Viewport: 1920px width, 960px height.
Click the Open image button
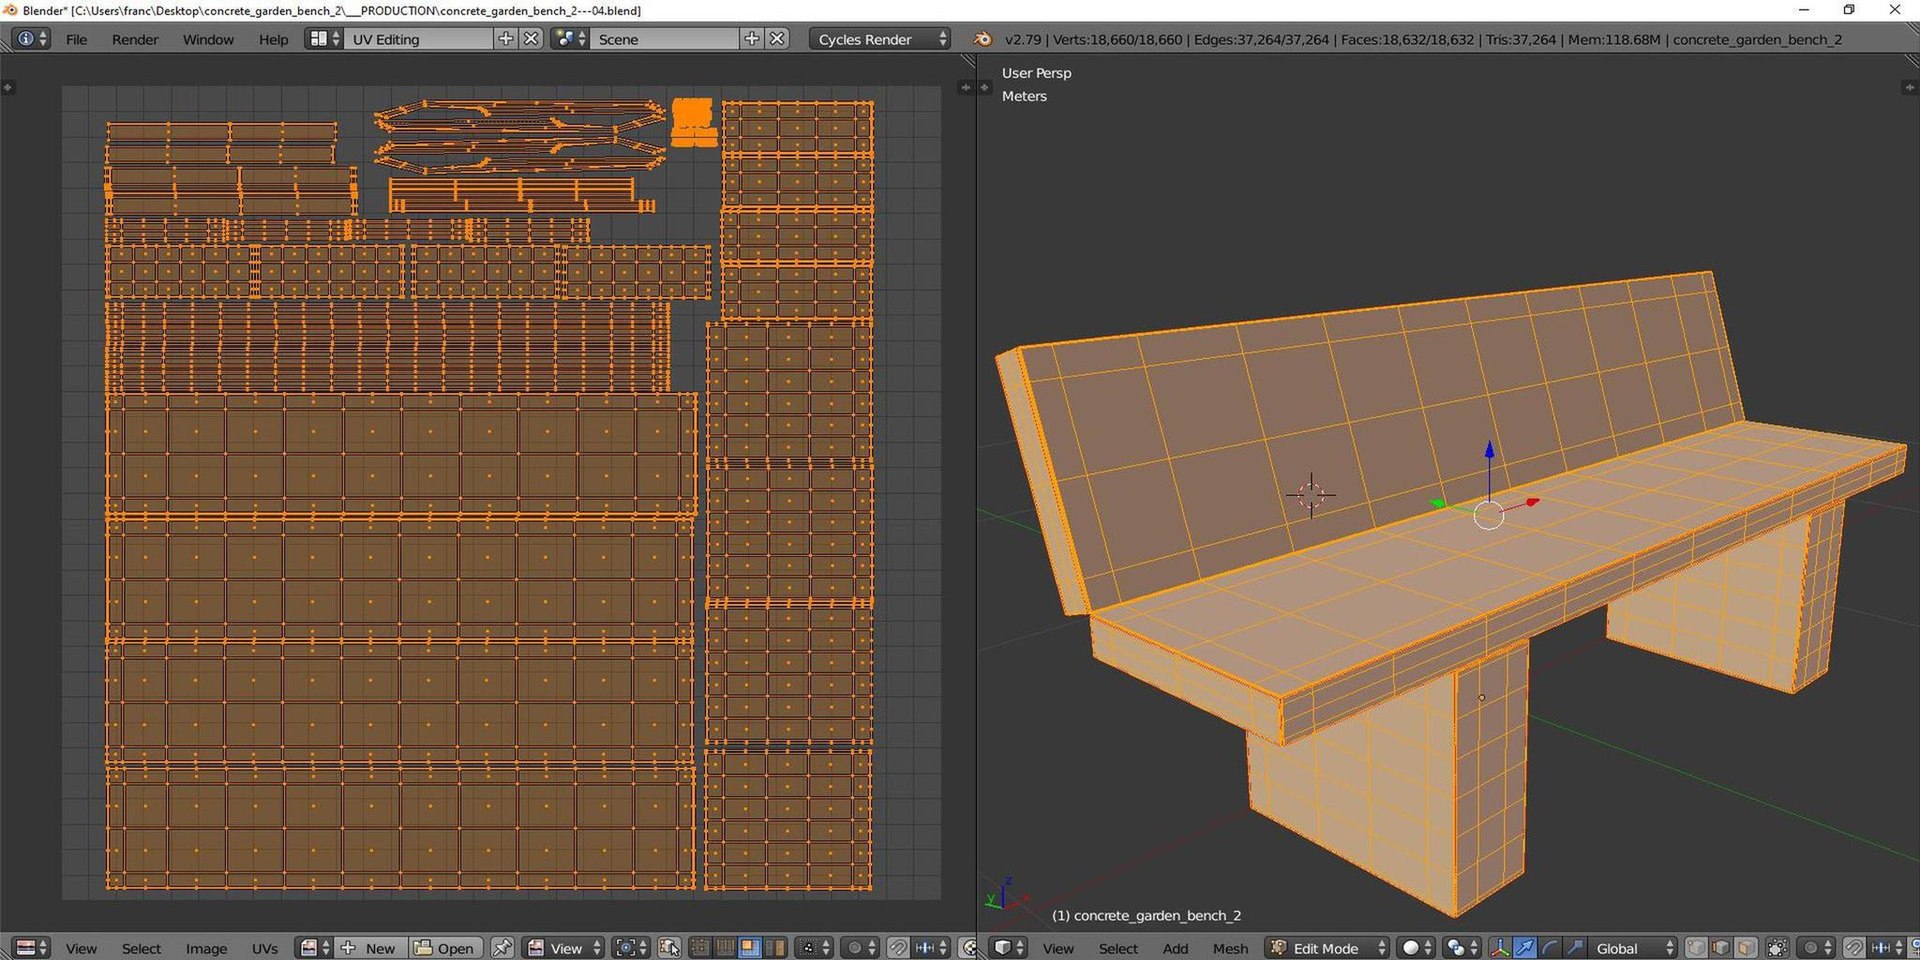click(x=445, y=947)
